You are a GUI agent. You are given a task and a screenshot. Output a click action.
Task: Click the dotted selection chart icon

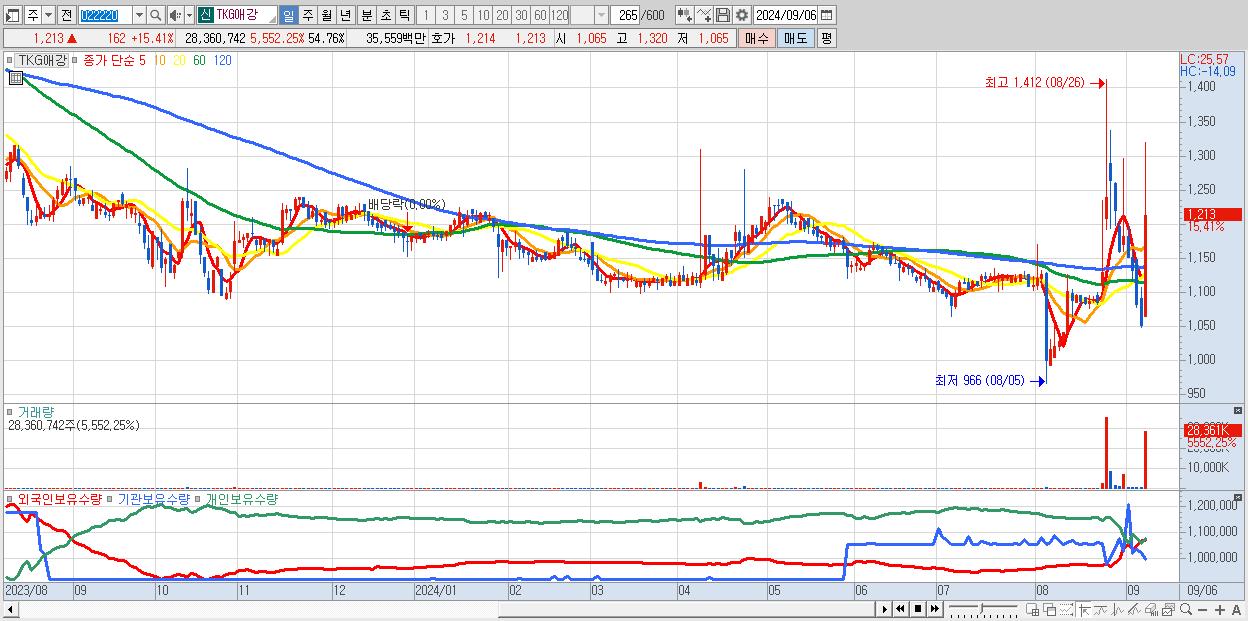pyautogui.click(x=1067, y=610)
